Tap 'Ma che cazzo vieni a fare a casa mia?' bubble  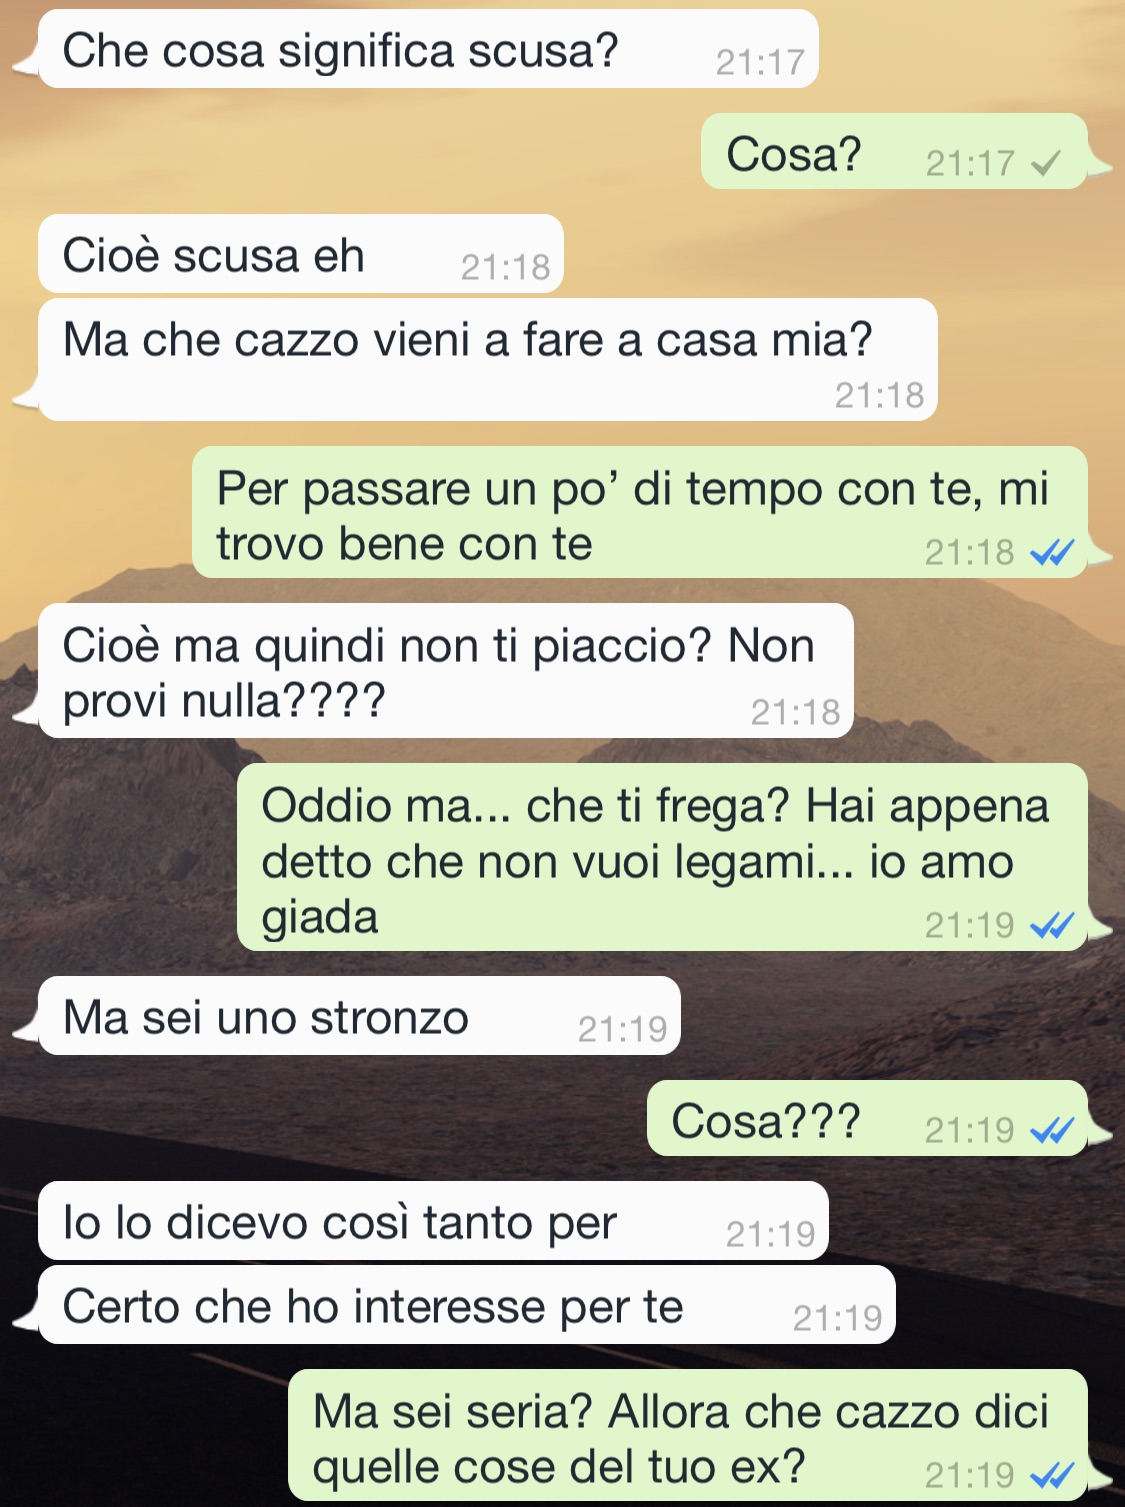tap(488, 359)
